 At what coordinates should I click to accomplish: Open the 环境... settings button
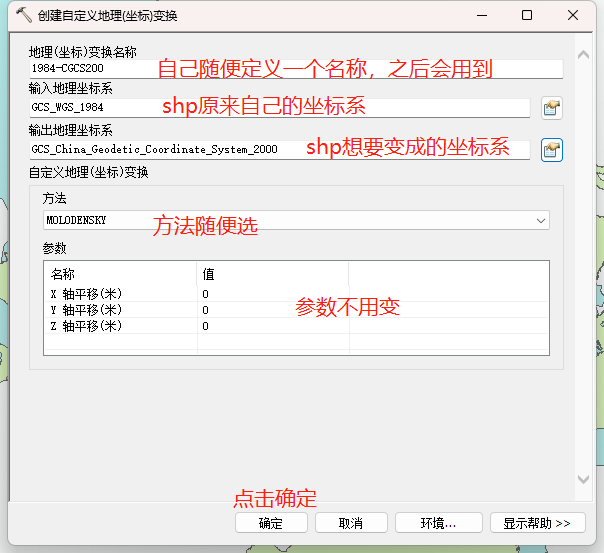click(439, 523)
